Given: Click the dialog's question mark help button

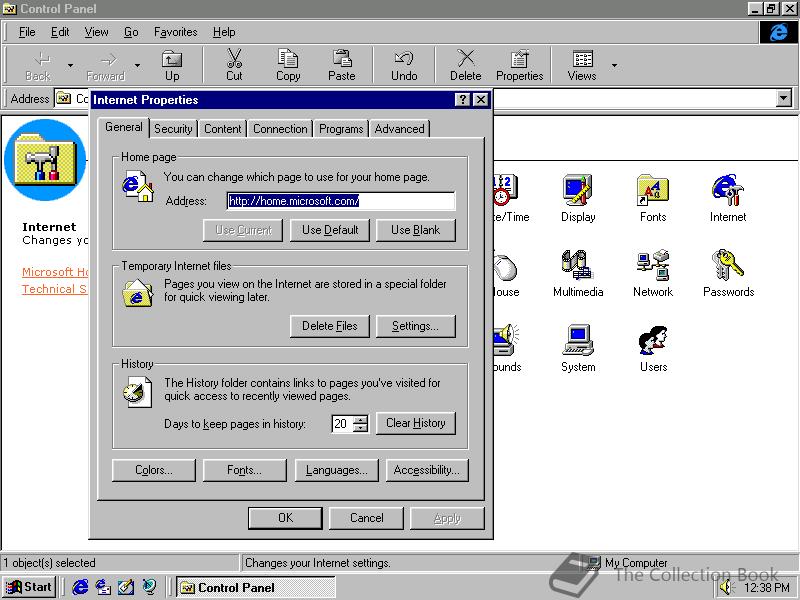Looking at the screenshot, I should [x=462, y=99].
